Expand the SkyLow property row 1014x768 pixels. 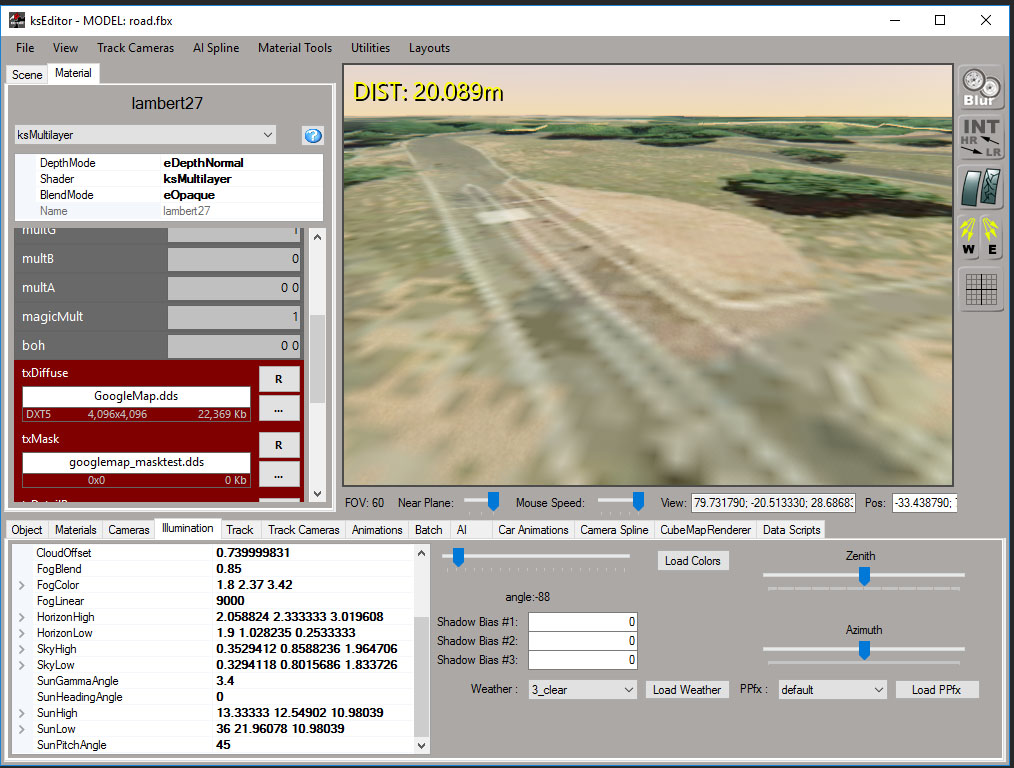click(x=22, y=665)
